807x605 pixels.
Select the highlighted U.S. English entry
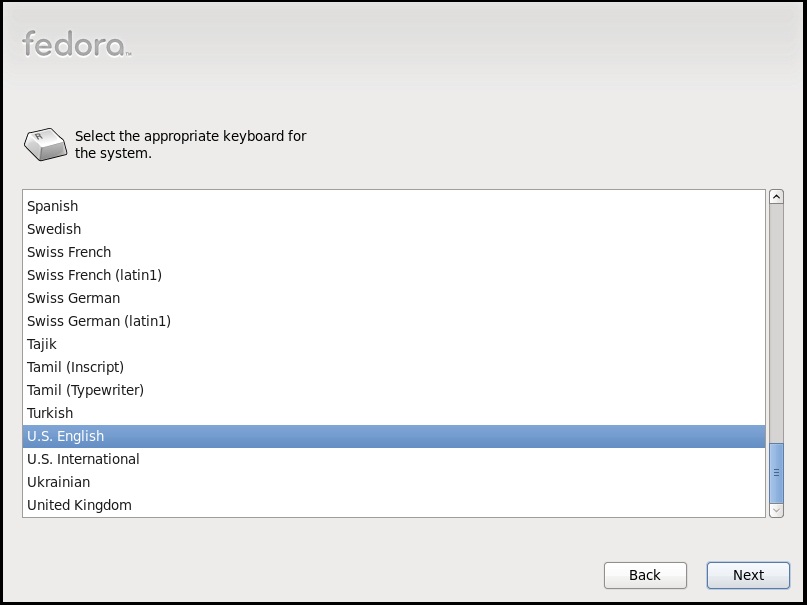tap(394, 436)
